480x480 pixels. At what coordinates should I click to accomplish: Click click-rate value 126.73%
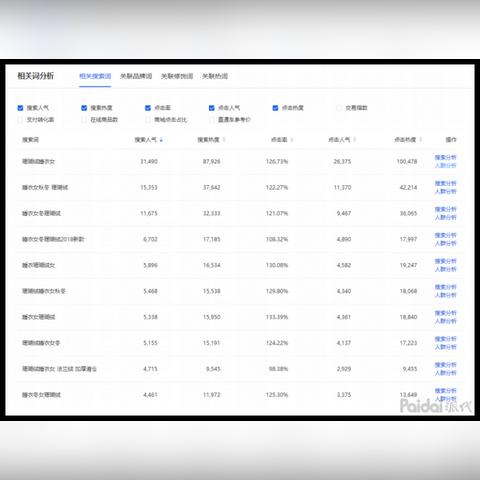pyautogui.click(x=277, y=162)
